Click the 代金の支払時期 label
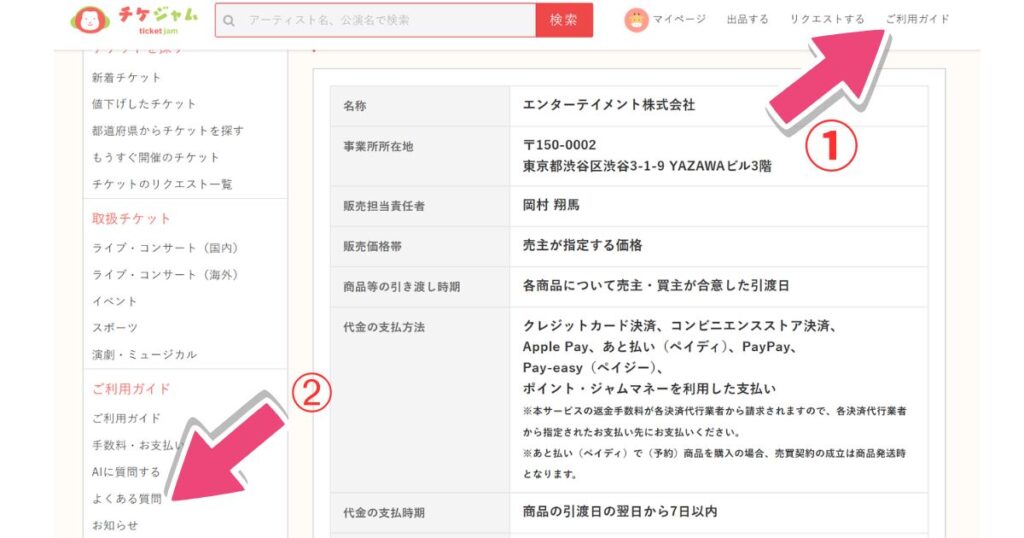 click(x=384, y=513)
